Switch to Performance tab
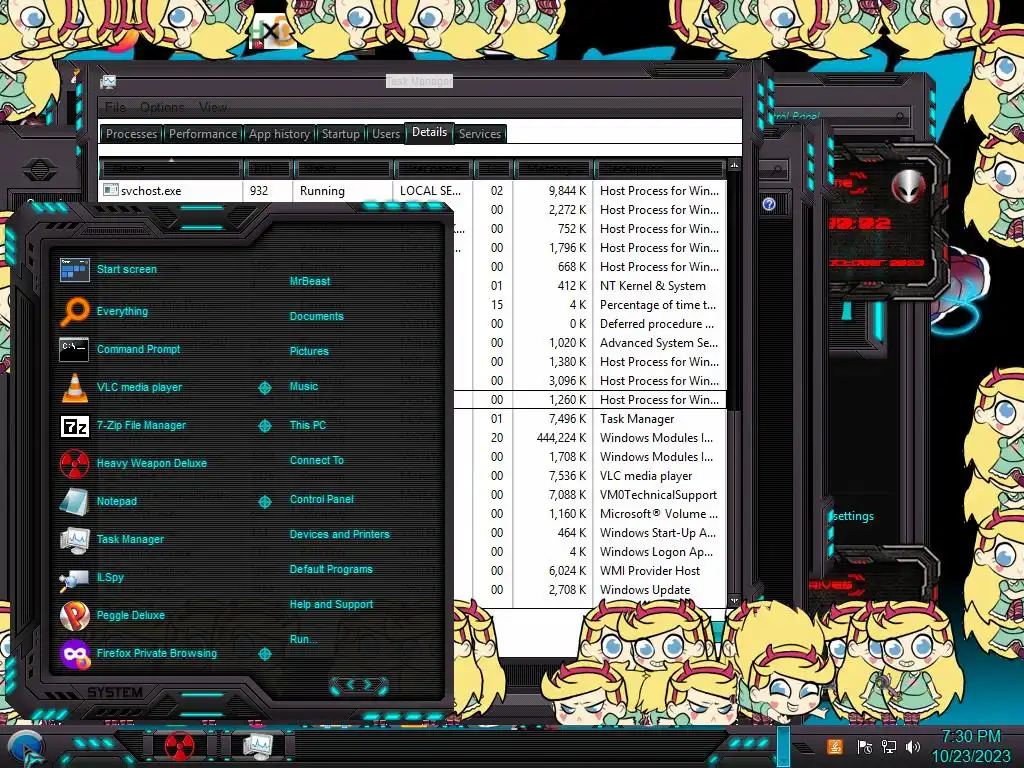This screenshot has height=768, width=1024. pyautogui.click(x=203, y=134)
